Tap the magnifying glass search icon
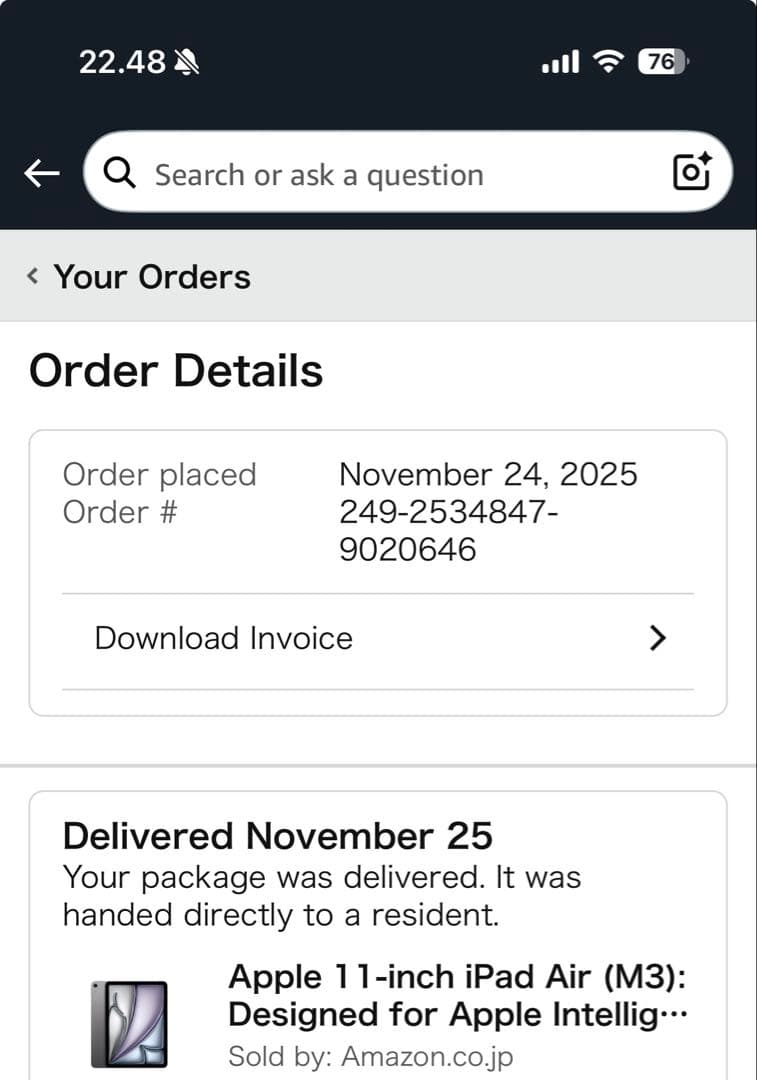Image resolution: width=757 pixels, height=1080 pixels. click(119, 172)
